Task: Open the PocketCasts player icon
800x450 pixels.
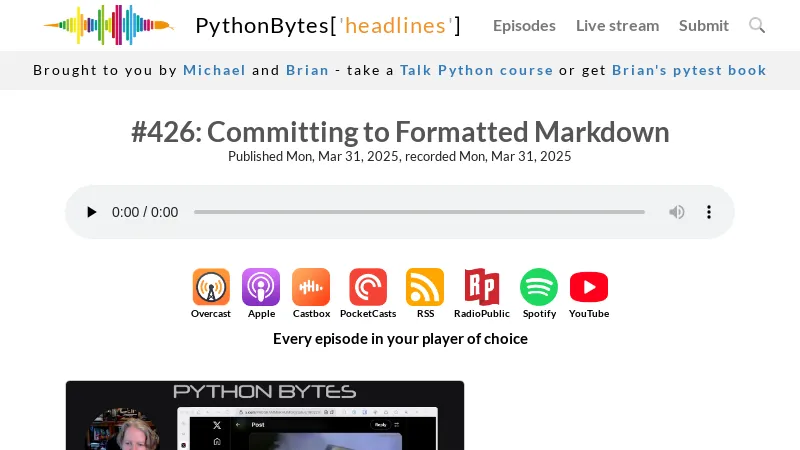Action: coord(368,287)
